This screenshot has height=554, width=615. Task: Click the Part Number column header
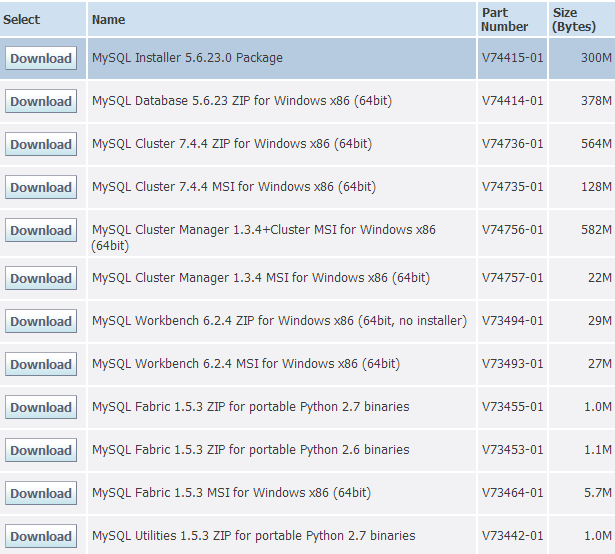point(504,20)
